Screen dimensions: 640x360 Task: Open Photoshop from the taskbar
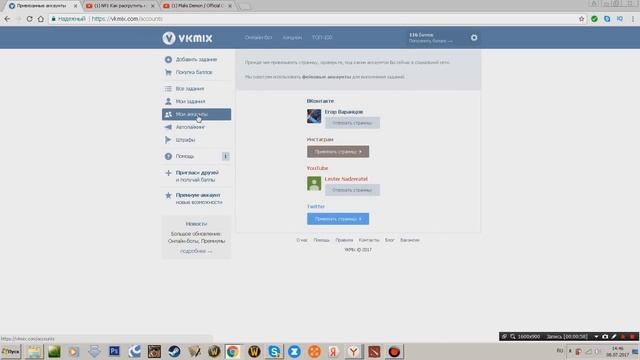point(114,351)
